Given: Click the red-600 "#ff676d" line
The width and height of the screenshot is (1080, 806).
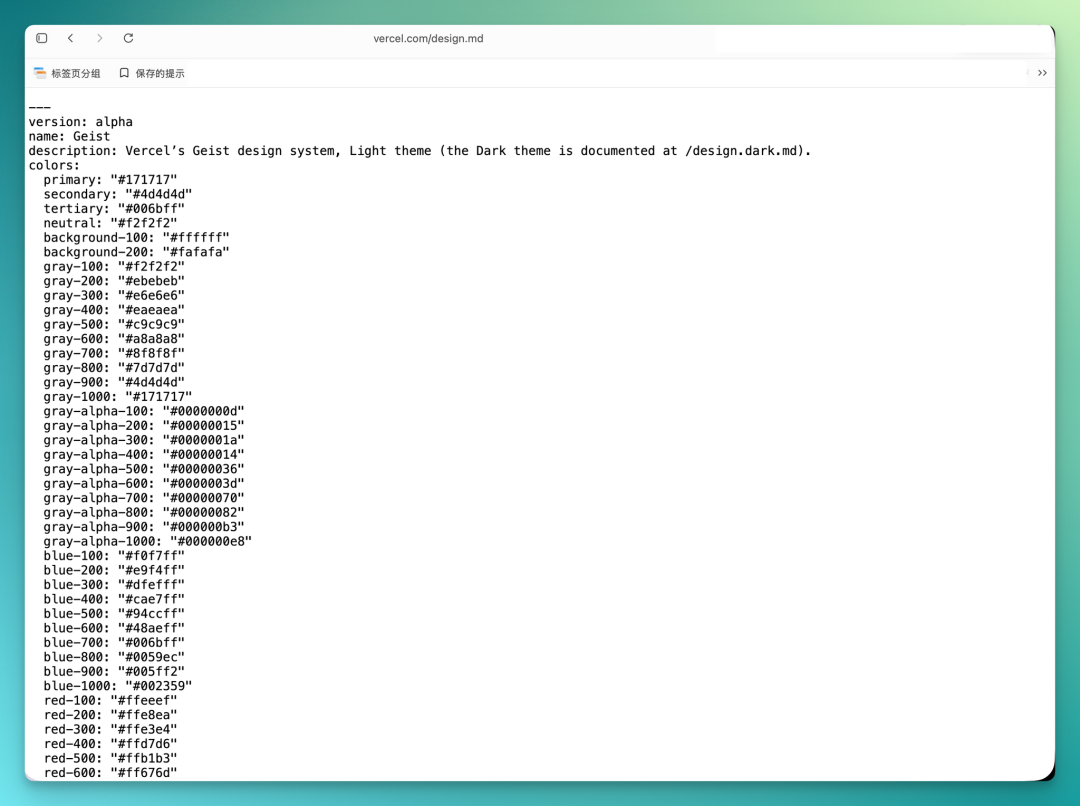Looking at the screenshot, I should coord(110,773).
